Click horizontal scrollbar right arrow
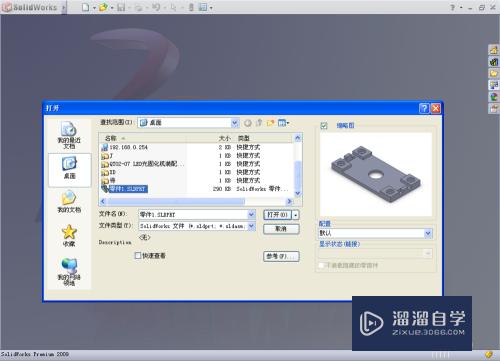The height and width of the screenshot is (361, 500). (x=289, y=201)
